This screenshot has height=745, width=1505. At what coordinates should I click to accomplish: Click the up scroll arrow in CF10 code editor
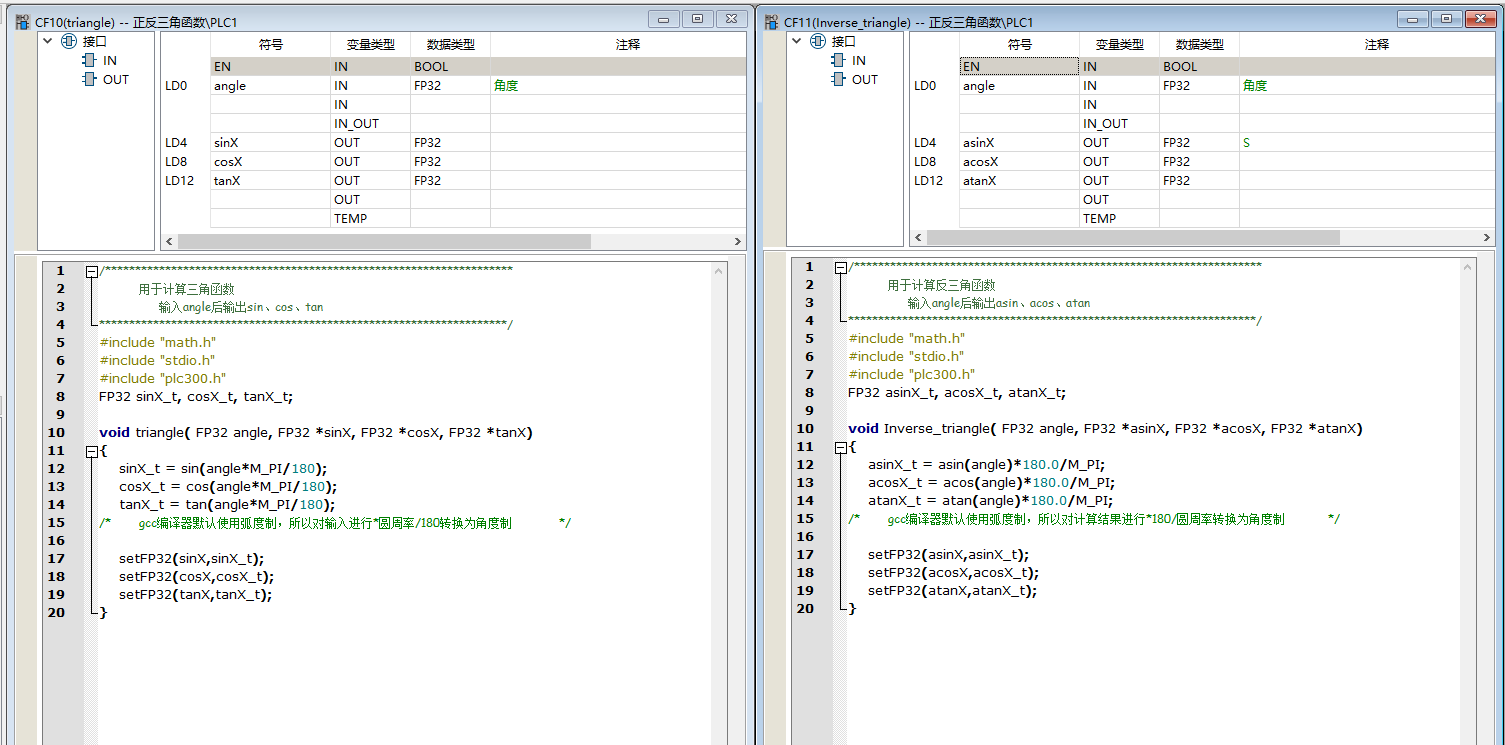click(719, 271)
